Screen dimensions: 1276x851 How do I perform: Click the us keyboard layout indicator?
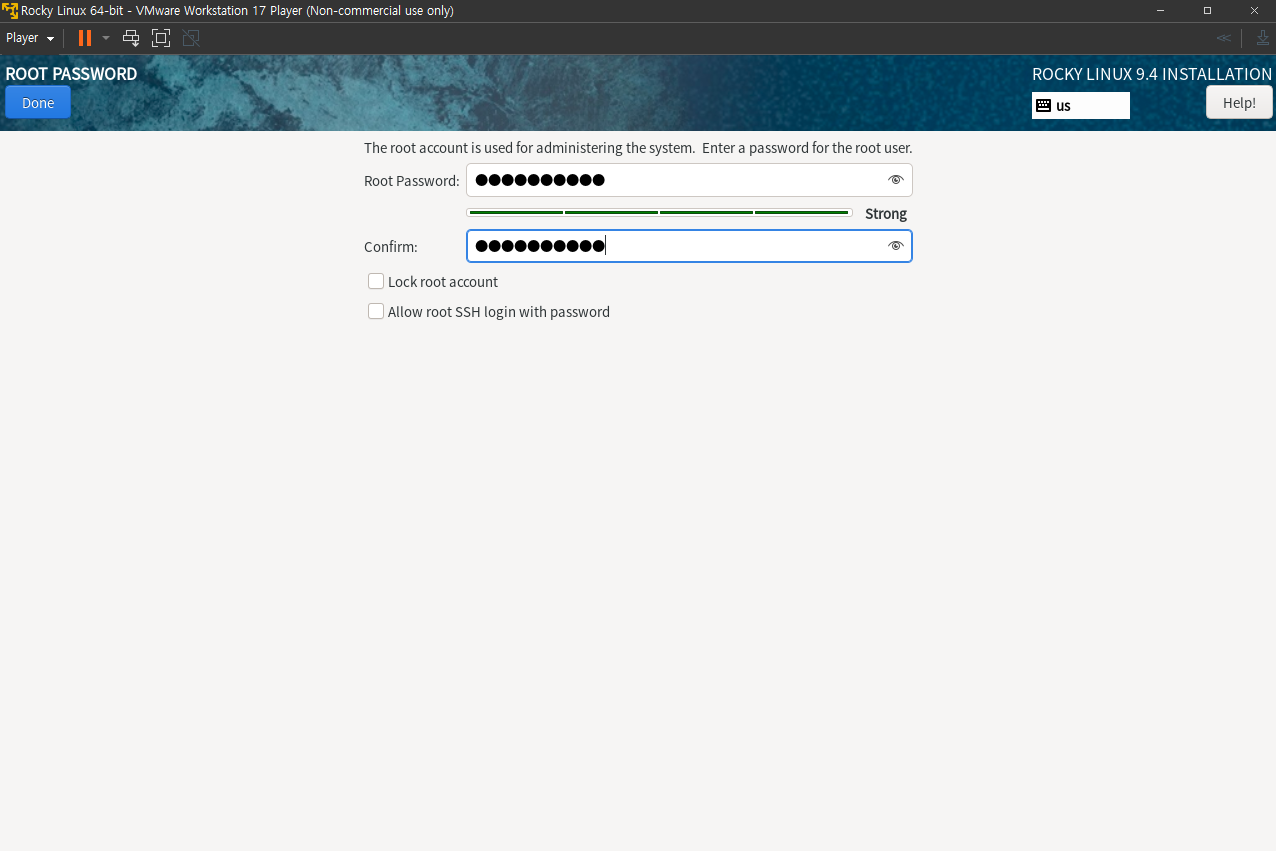pos(1081,105)
